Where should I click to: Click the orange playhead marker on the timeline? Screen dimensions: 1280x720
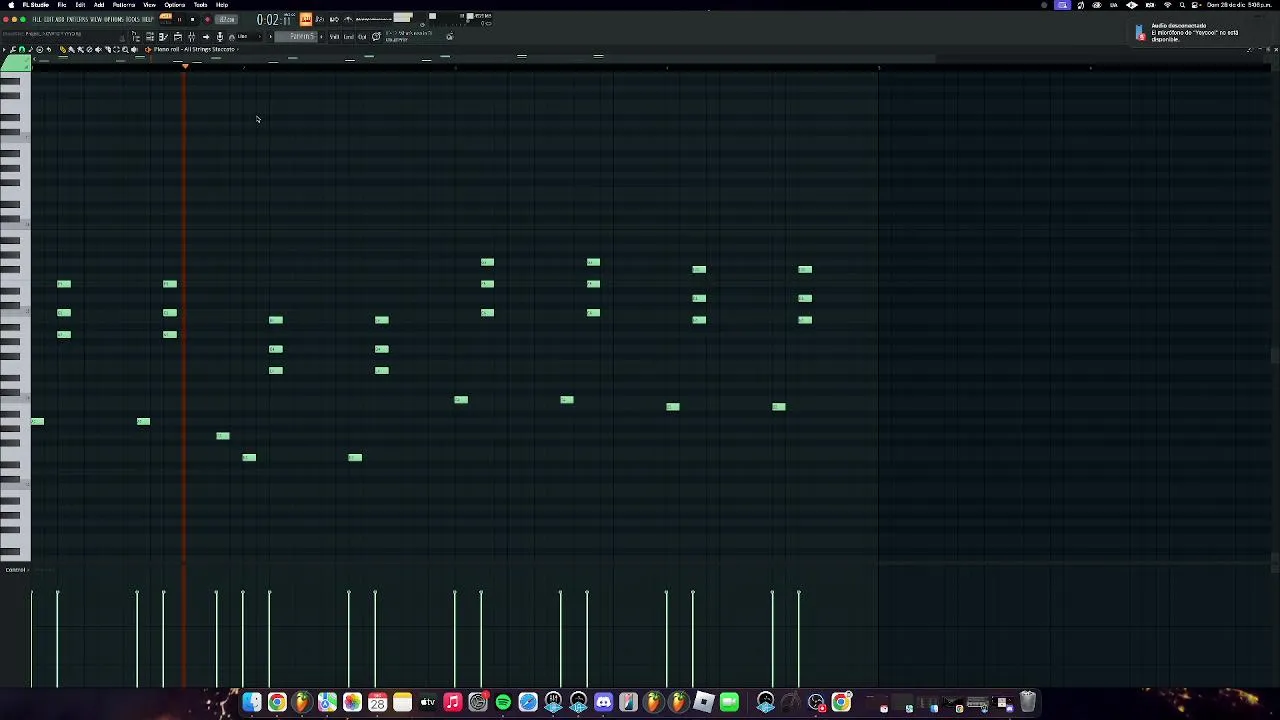tap(184, 66)
